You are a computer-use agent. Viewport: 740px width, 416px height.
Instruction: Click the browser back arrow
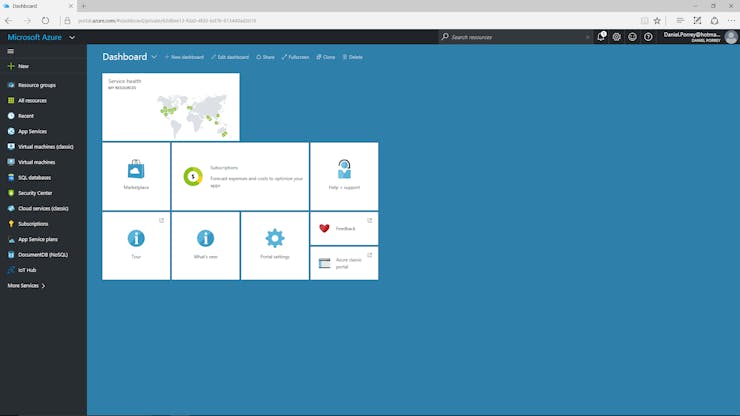click(9, 21)
